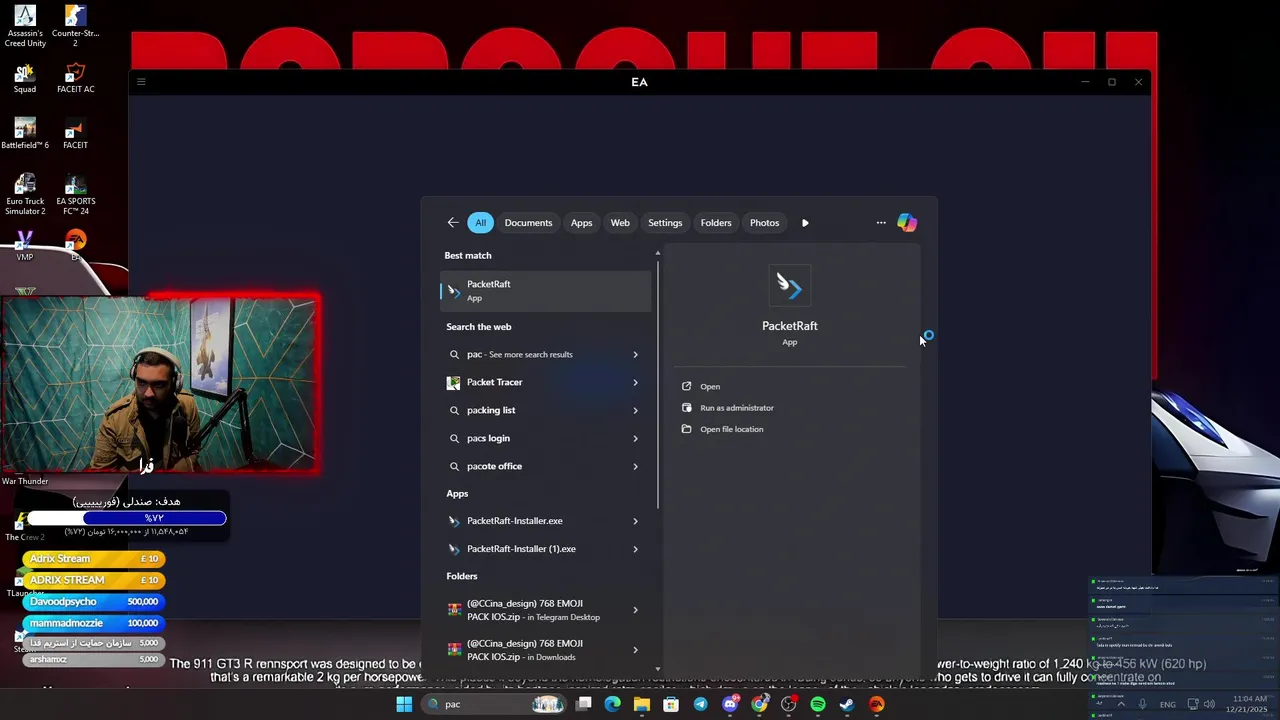The height and width of the screenshot is (720, 1280).
Task: Open Assassin's Creed Unity desktop shortcut
Action: (x=25, y=26)
